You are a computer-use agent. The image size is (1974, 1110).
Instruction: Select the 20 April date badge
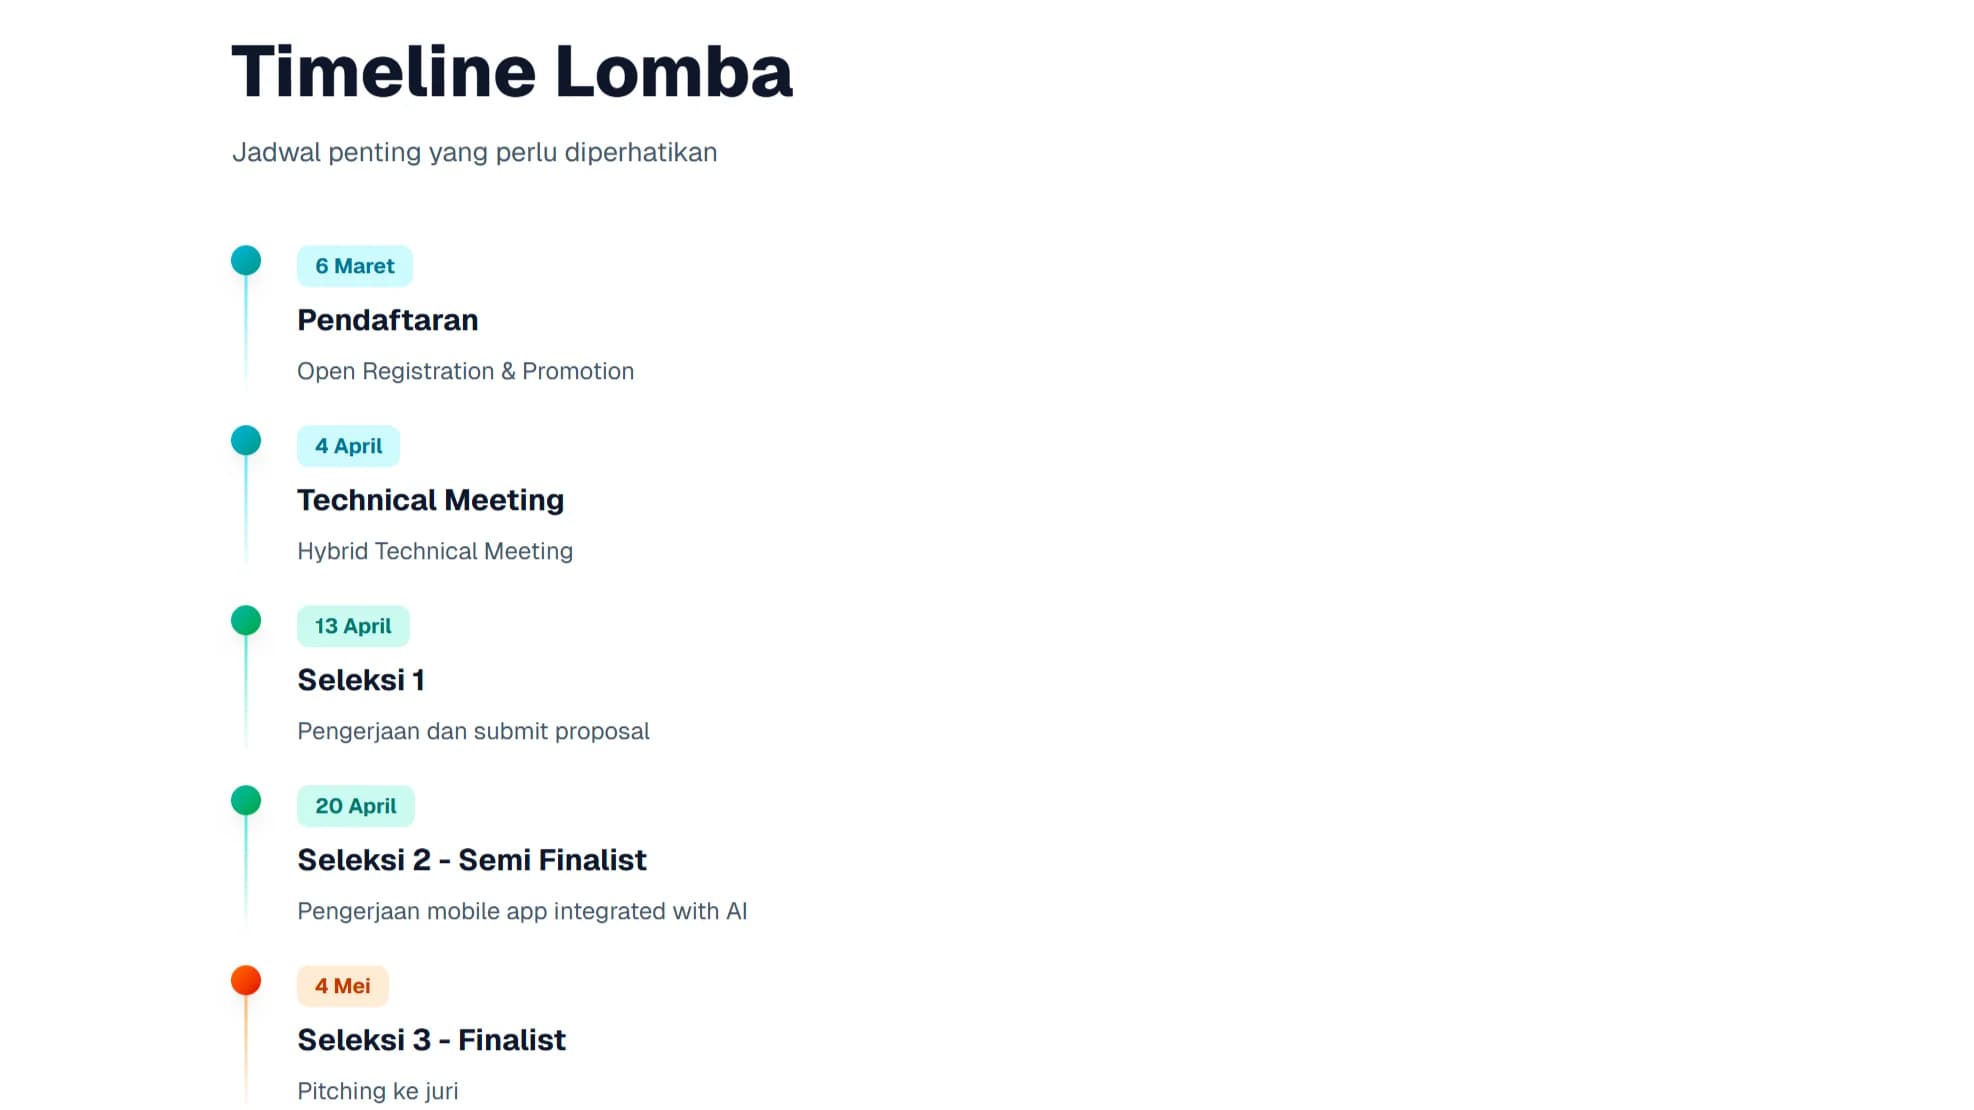tap(355, 806)
